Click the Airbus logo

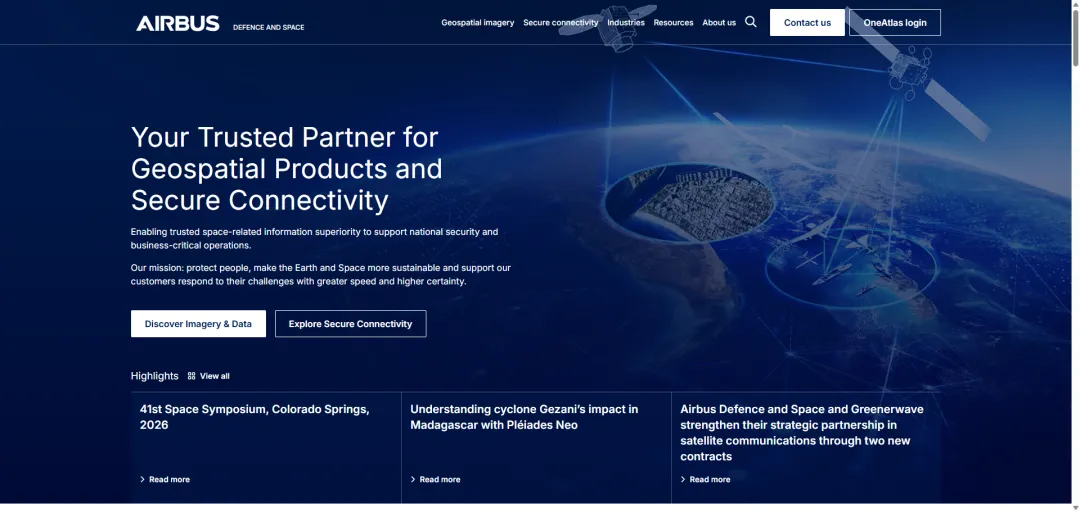point(178,23)
